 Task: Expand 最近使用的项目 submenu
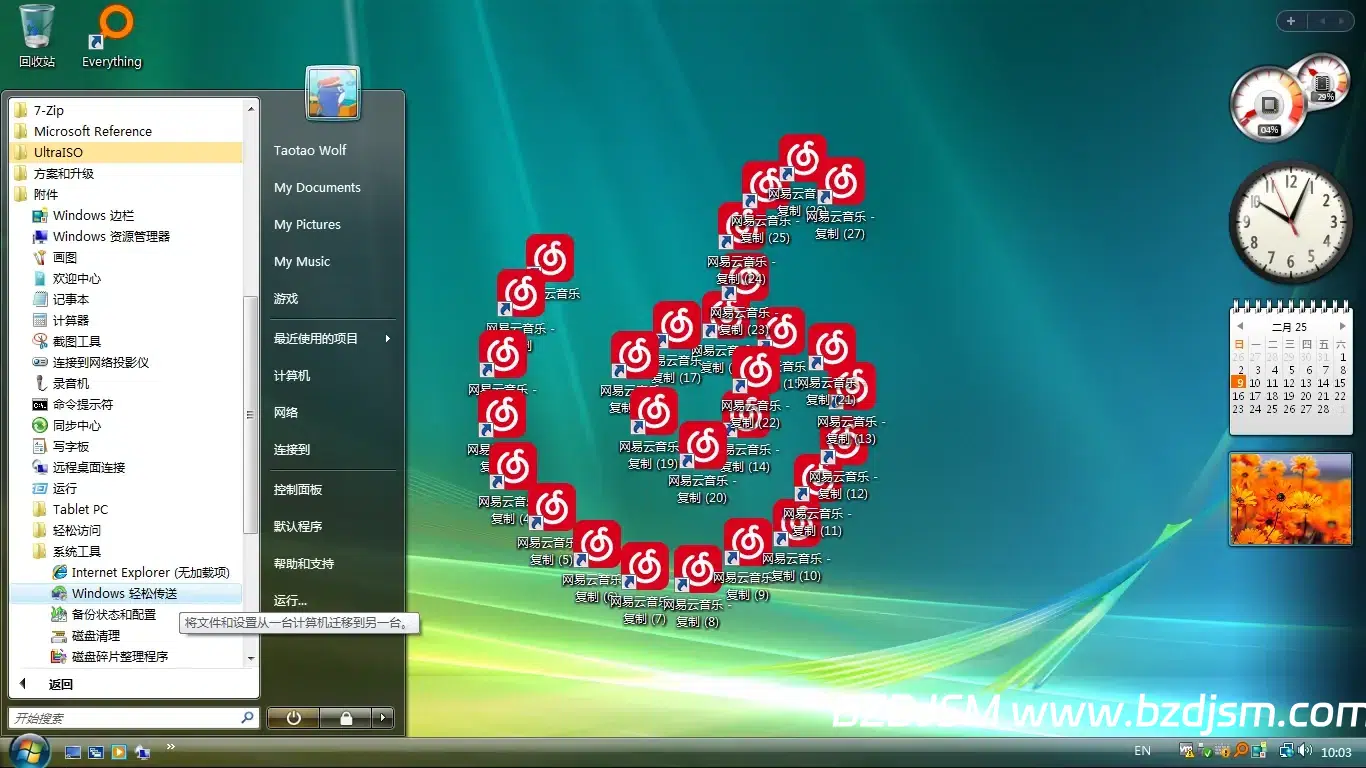tap(331, 338)
